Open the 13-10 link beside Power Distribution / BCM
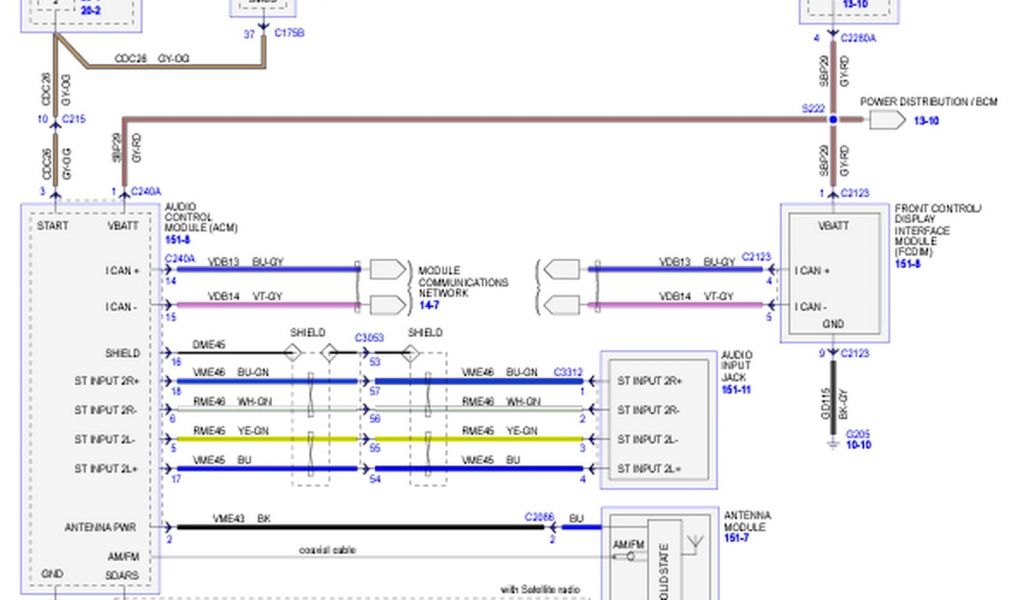The height and width of the screenshot is (600, 1024). [x=924, y=120]
